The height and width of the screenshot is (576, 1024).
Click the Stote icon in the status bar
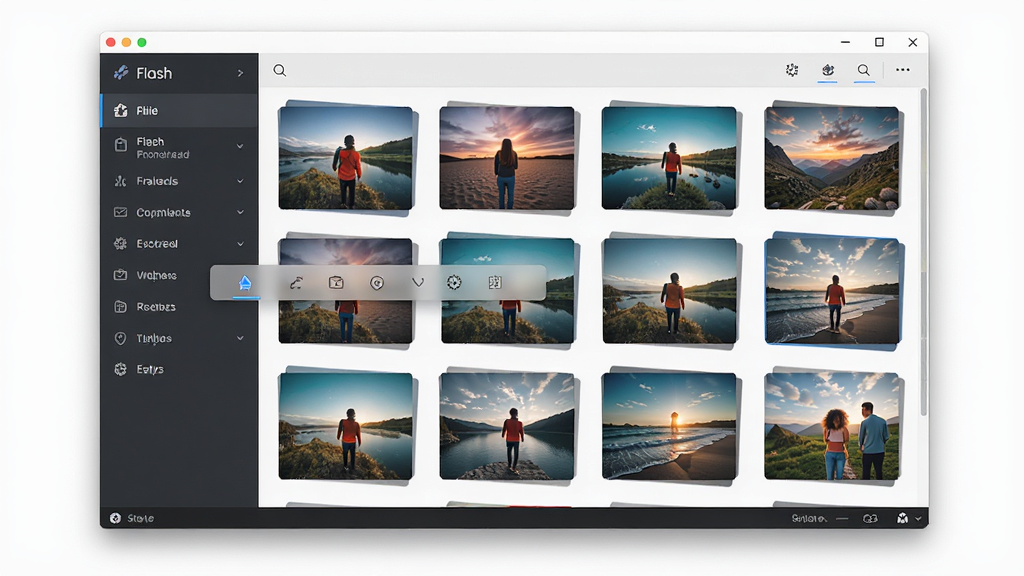pos(116,518)
